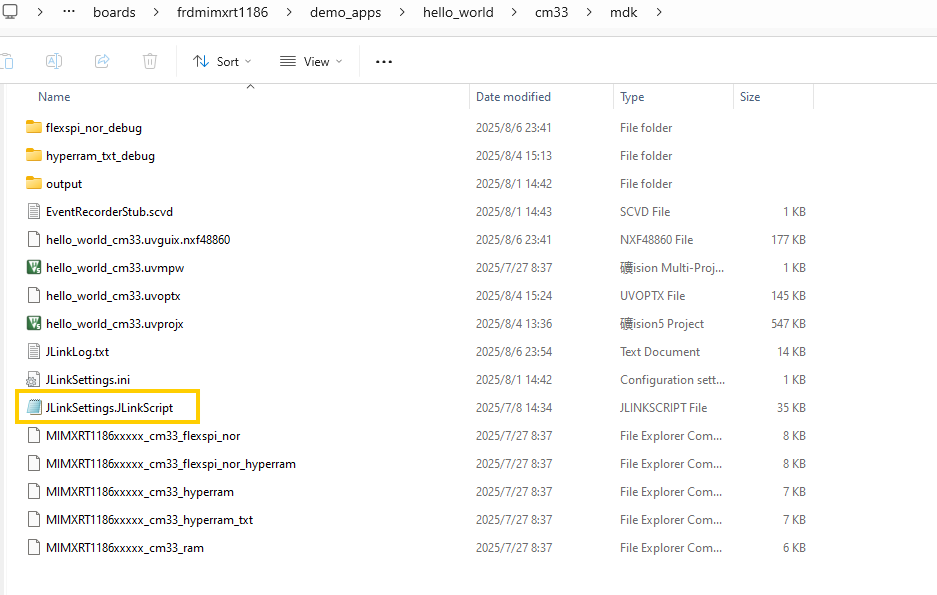937x595 pixels.
Task: Click the EventRecorderStub.scvd file icon
Action: pos(34,211)
